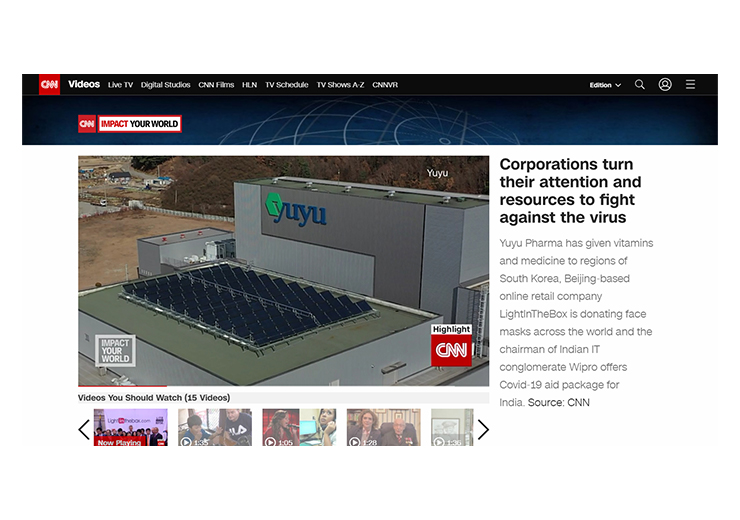
Task: Go to previous videos with left arrow
Action: (x=84, y=429)
